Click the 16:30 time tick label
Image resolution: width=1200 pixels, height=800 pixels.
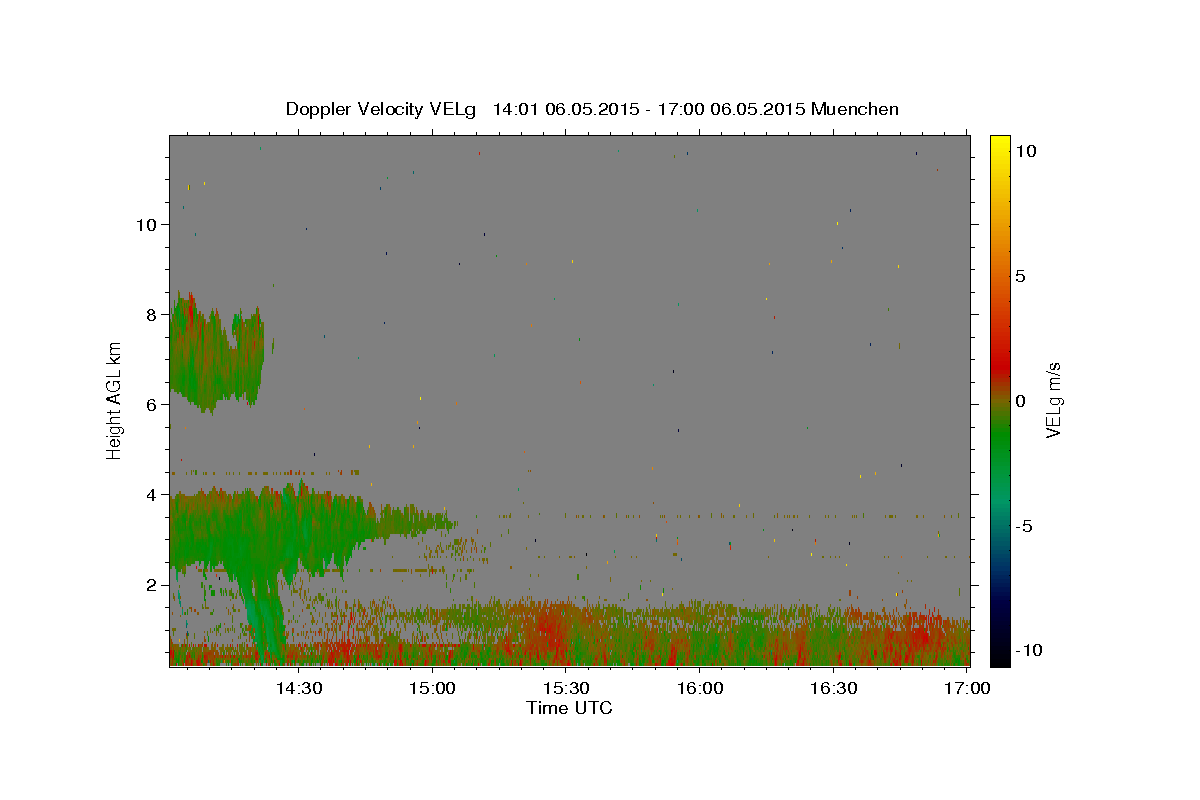pyautogui.click(x=834, y=688)
